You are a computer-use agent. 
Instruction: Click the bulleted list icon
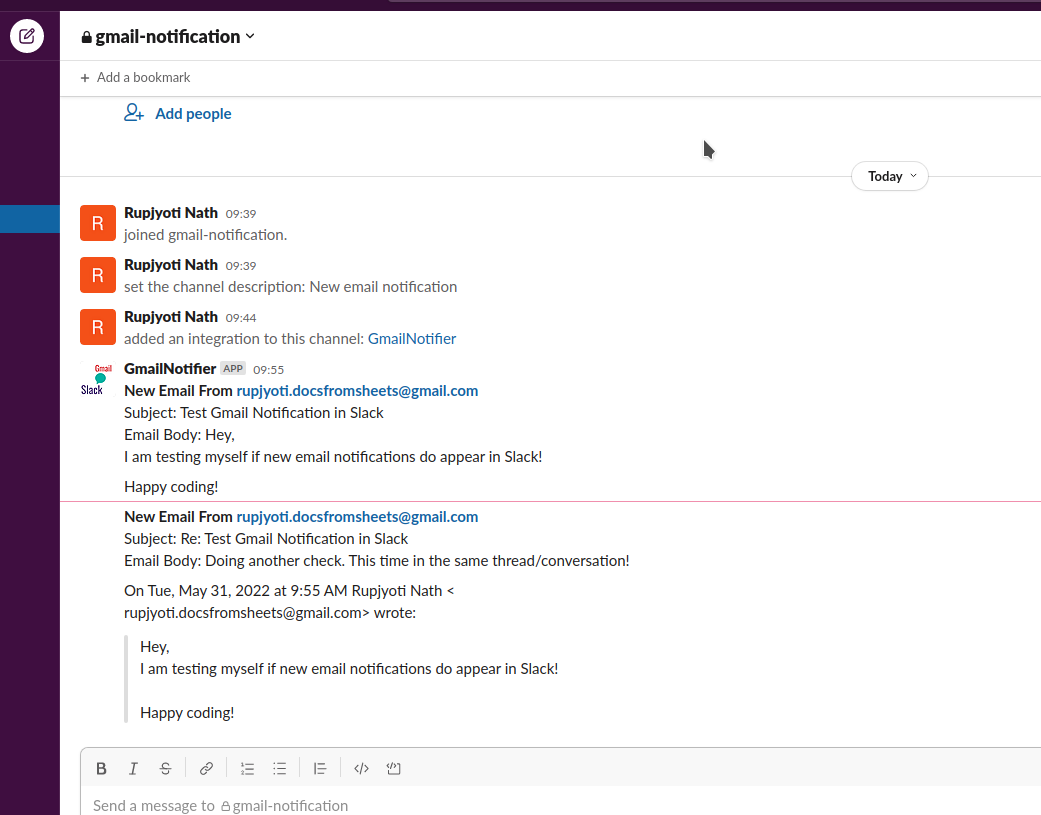[x=280, y=769]
